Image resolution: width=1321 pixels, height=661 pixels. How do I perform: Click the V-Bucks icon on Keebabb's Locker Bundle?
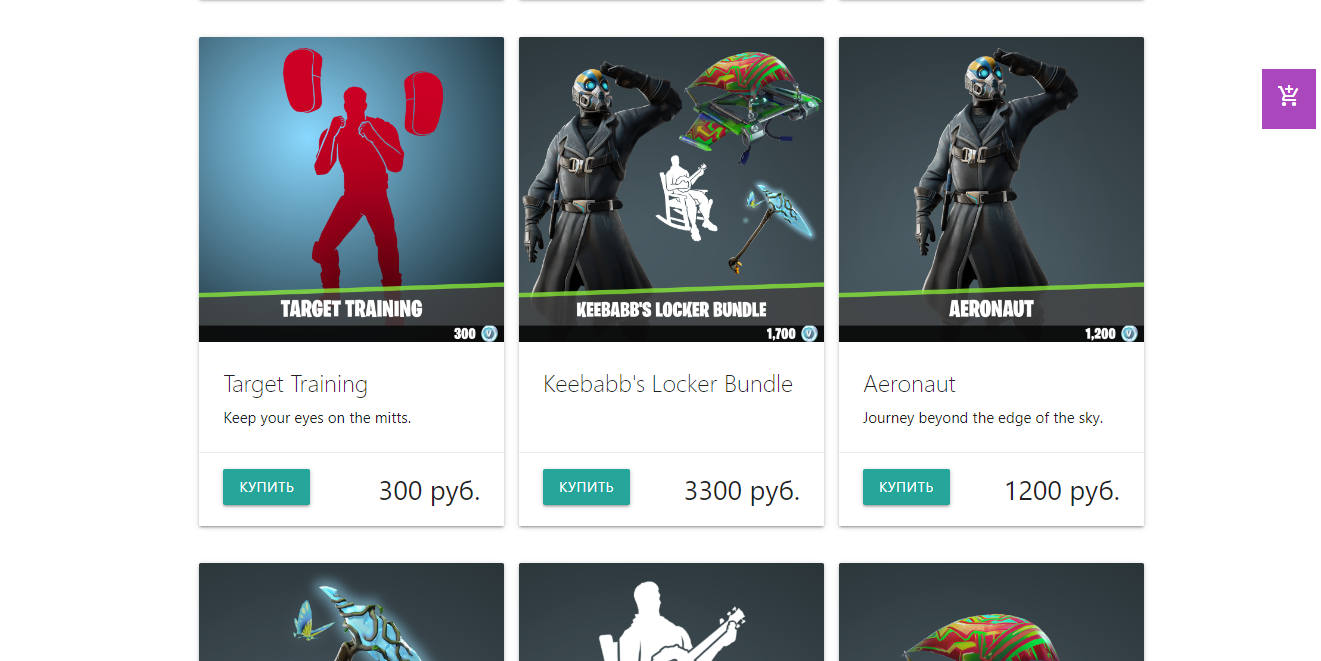[x=809, y=334]
